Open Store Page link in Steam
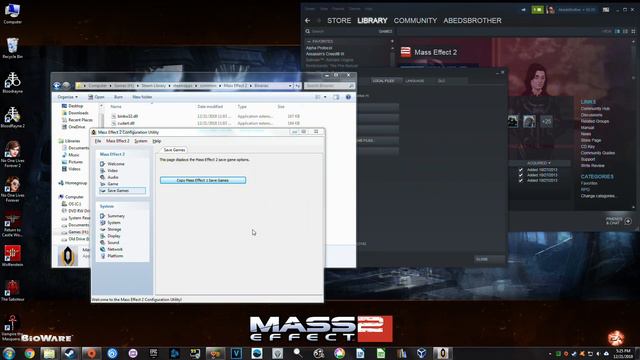640x360 pixels. pos(591,140)
